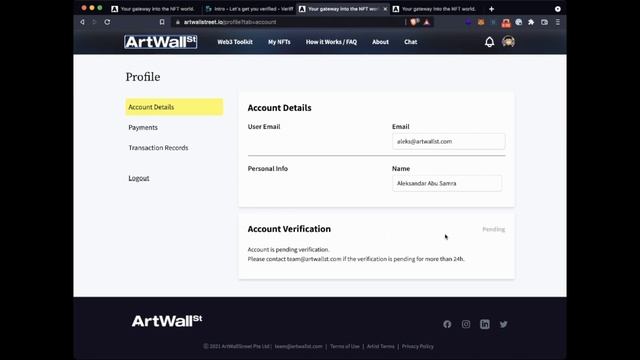The width and height of the screenshot is (640, 360).
Task: Open Payments section
Action: coord(143,127)
